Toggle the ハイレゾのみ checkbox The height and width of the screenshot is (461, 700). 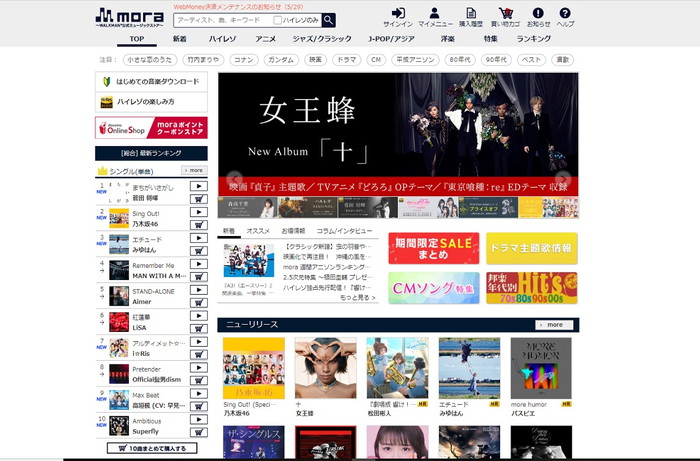[277, 20]
